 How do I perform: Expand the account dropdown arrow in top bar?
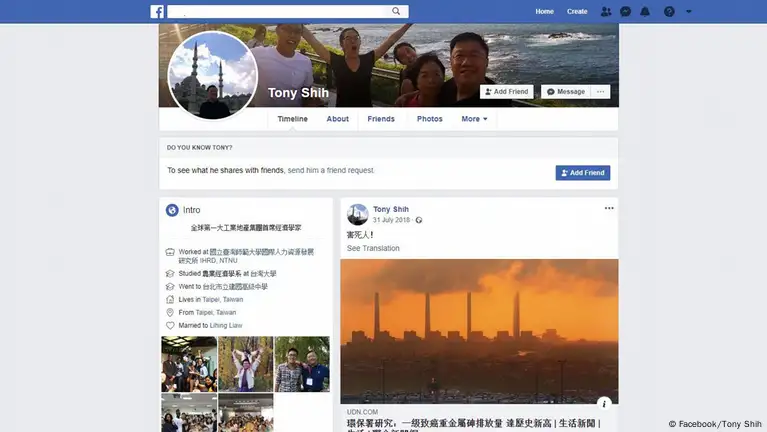click(689, 12)
